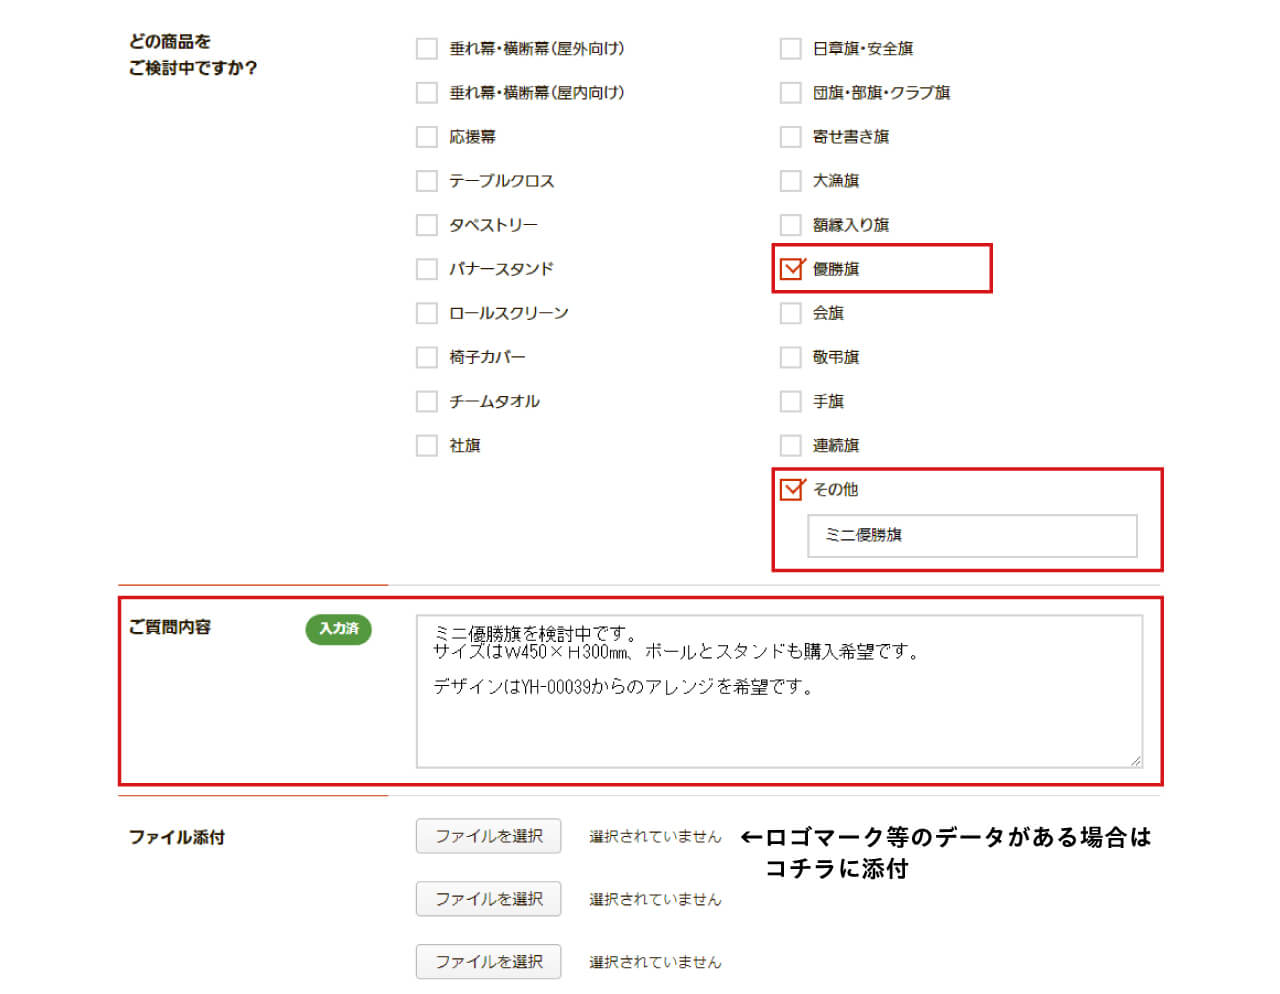Deselect the その他 checkbox
The height and width of the screenshot is (994, 1280).
(791, 488)
